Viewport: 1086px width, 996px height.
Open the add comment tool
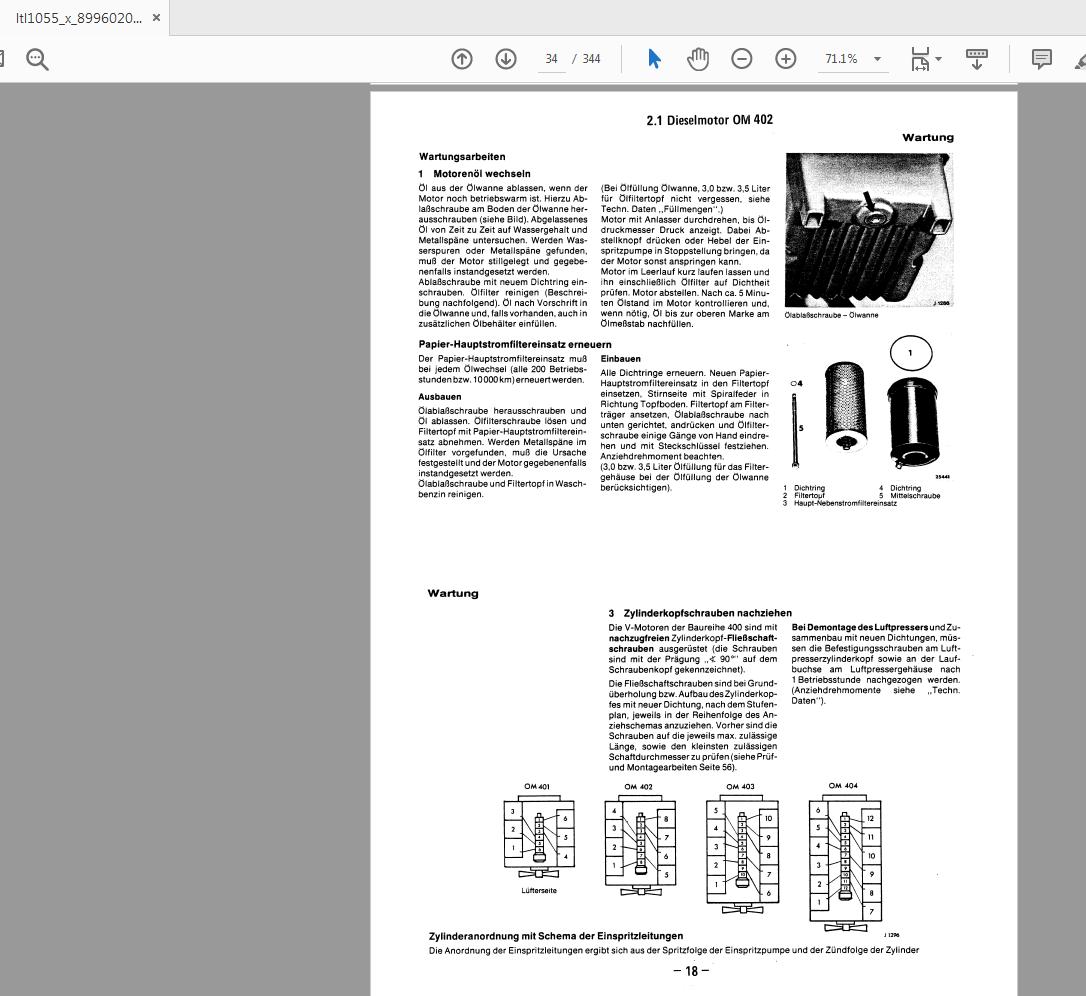coord(1041,59)
